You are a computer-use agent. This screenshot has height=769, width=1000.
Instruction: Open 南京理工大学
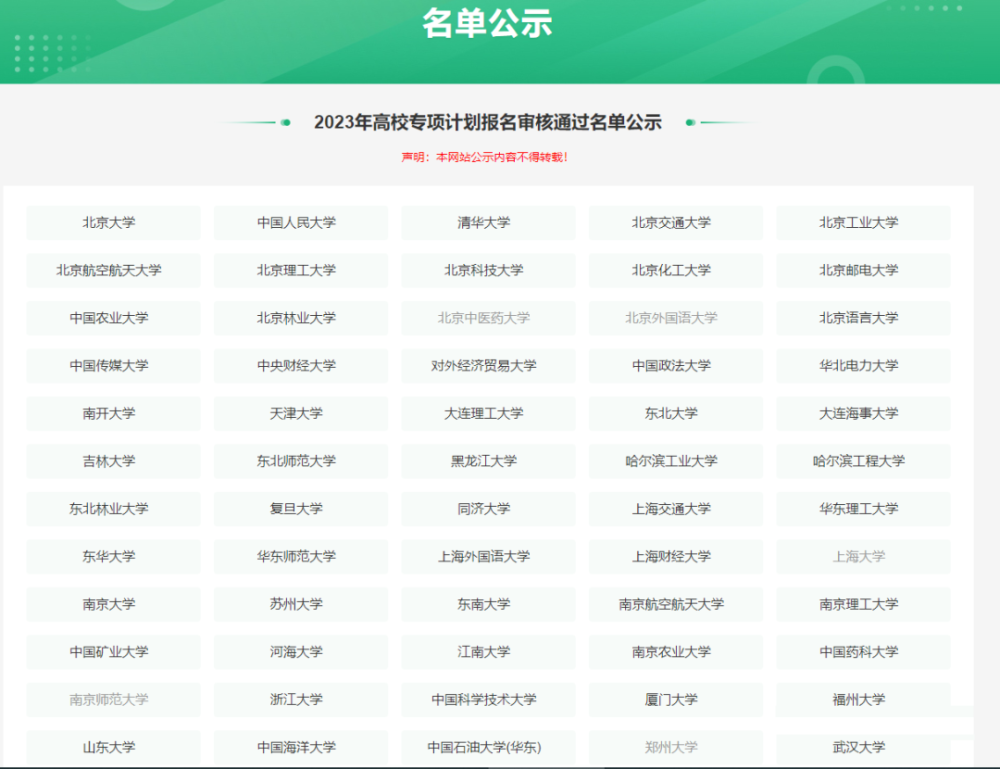click(864, 604)
